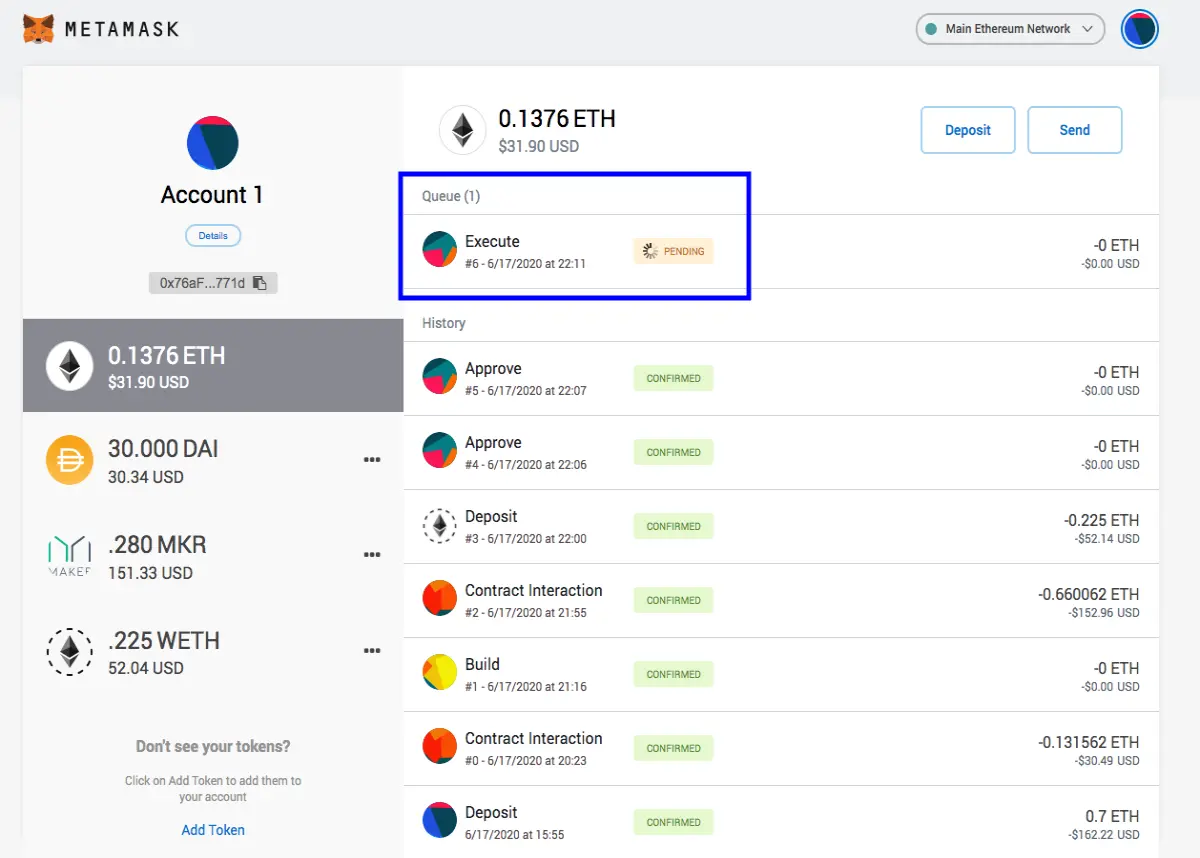
Task: Click Add Token link
Action: coord(213,830)
